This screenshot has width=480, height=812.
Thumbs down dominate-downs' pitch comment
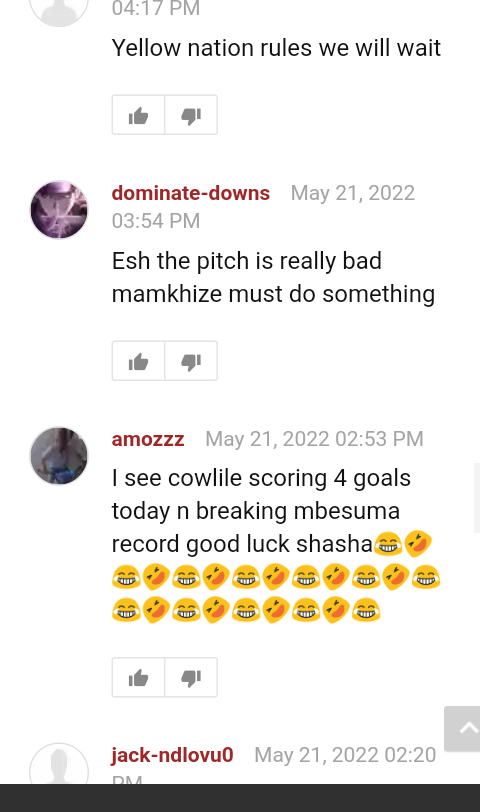click(191, 361)
